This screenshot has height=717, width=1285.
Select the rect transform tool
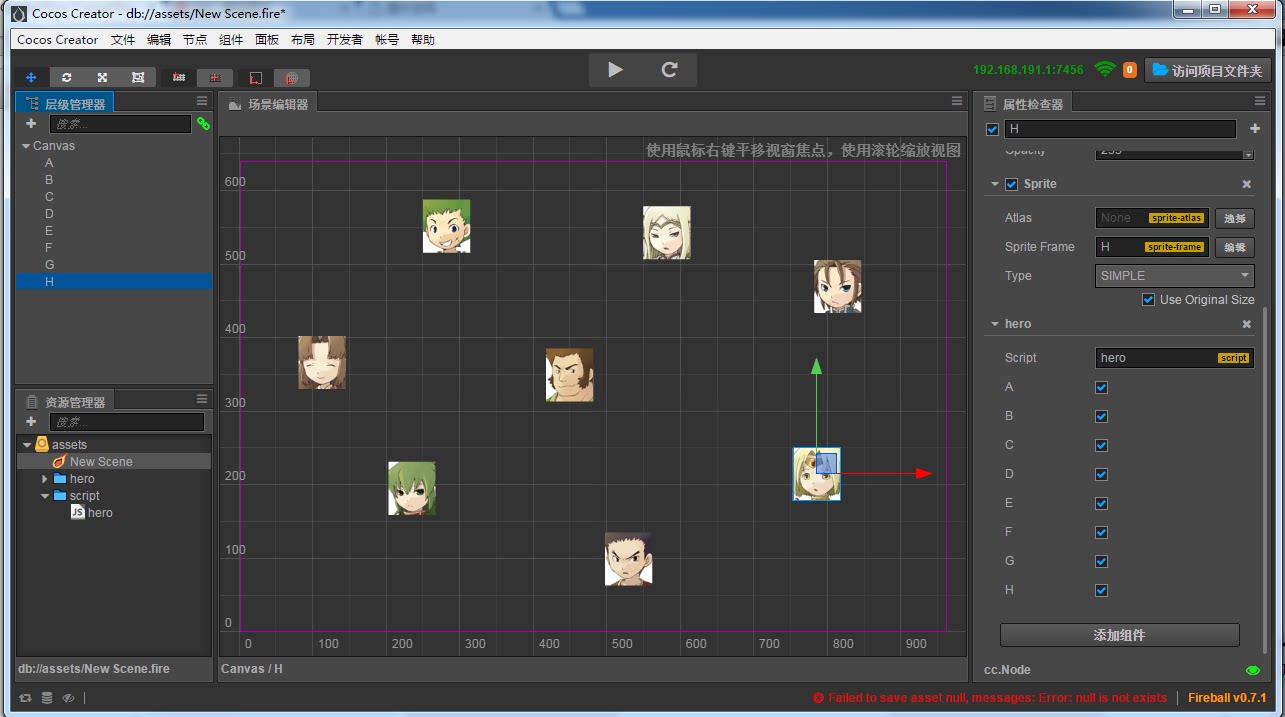(138, 77)
